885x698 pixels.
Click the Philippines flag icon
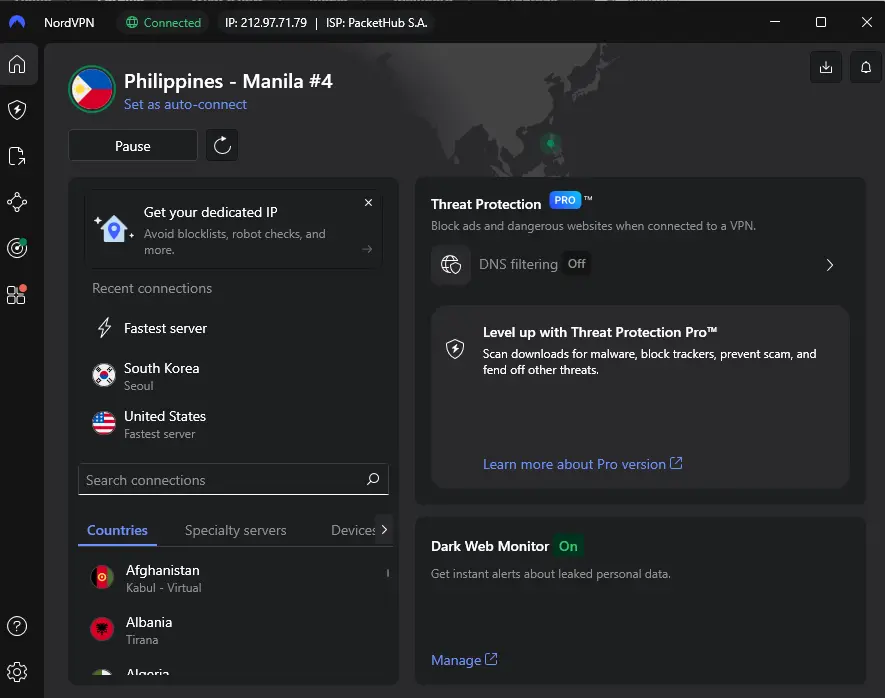tap(92, 89)
